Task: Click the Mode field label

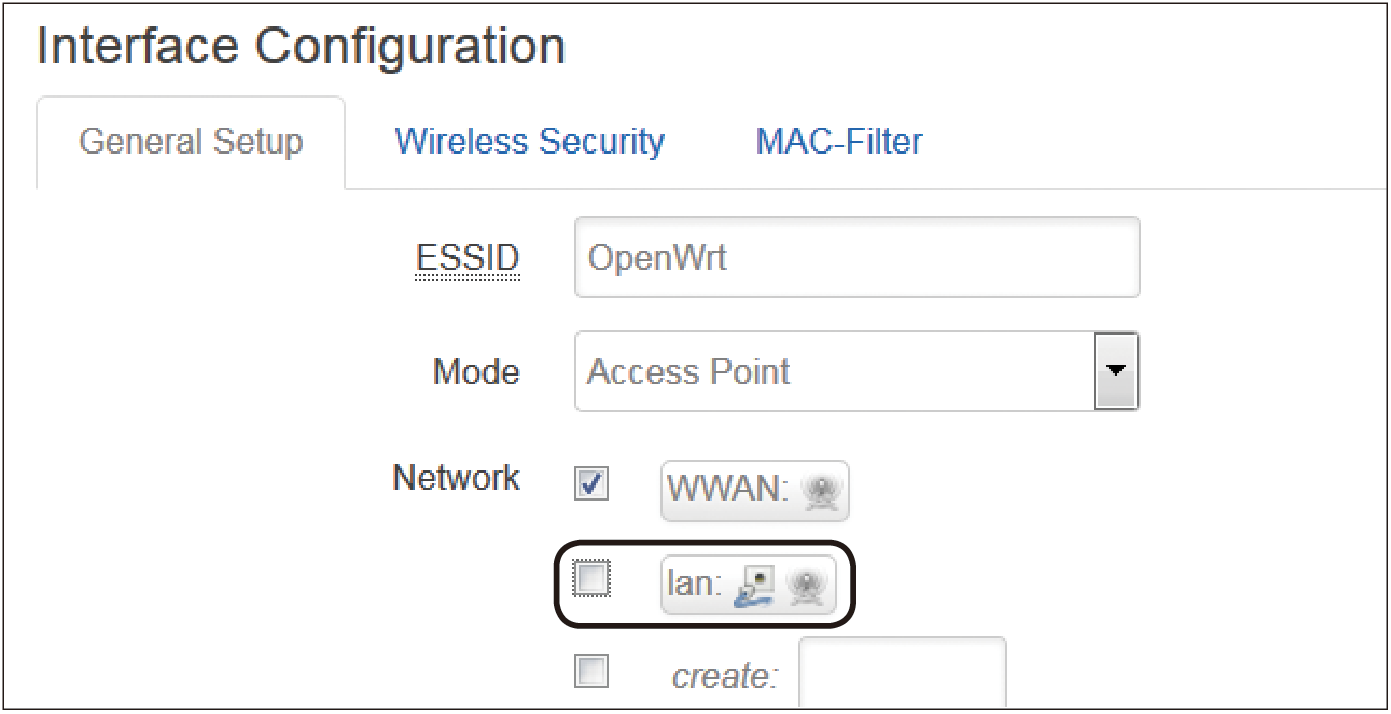Action: [476, 372]
